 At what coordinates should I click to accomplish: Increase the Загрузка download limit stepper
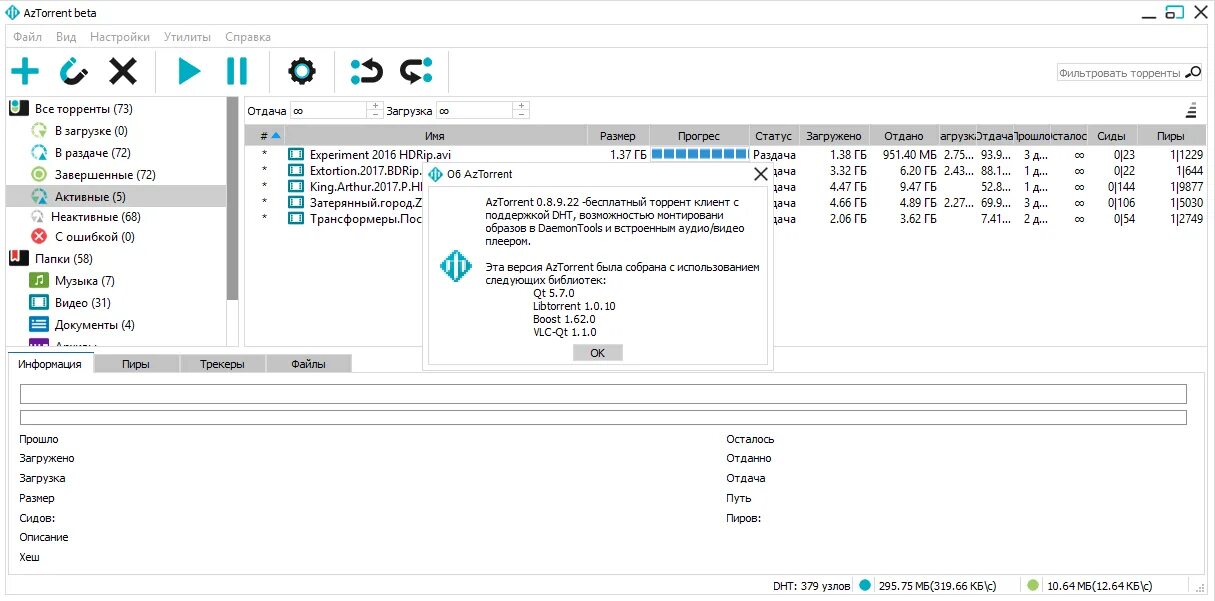[x=520, y=106]
